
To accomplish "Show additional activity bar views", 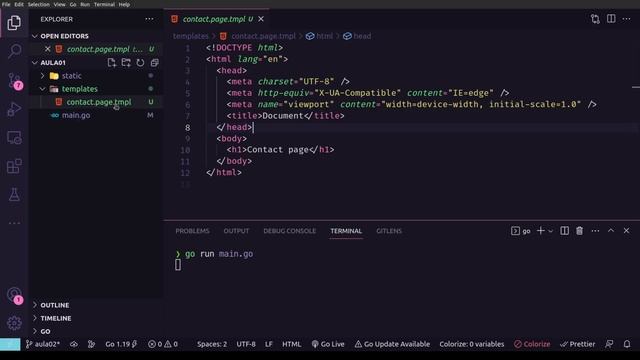I will pos(14,223).
